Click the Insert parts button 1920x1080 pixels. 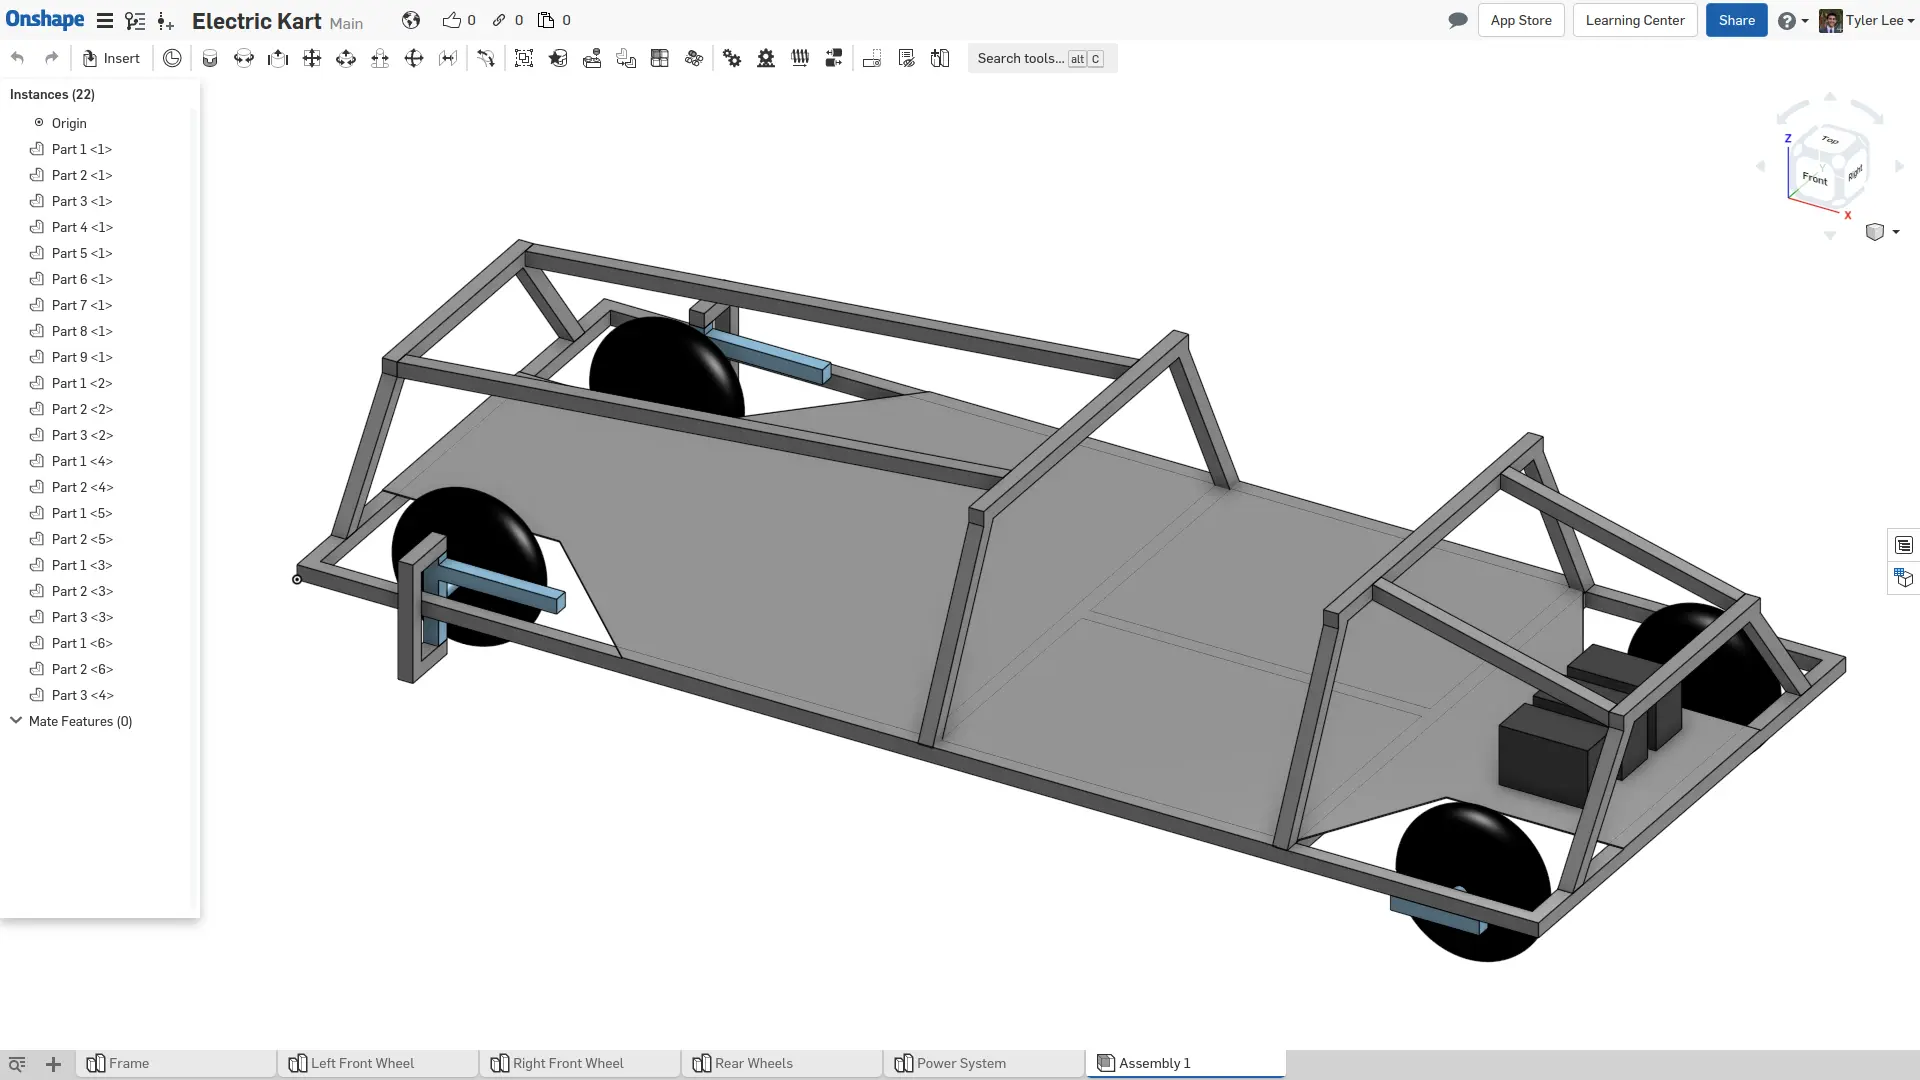tap(111, 59)
